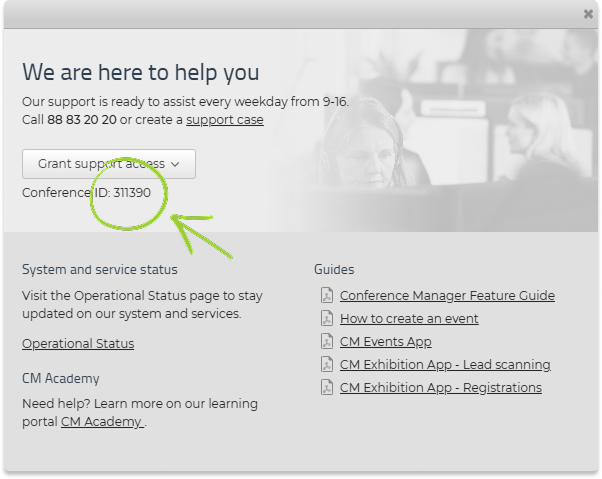Open the support case link

(x=225, y=120)
